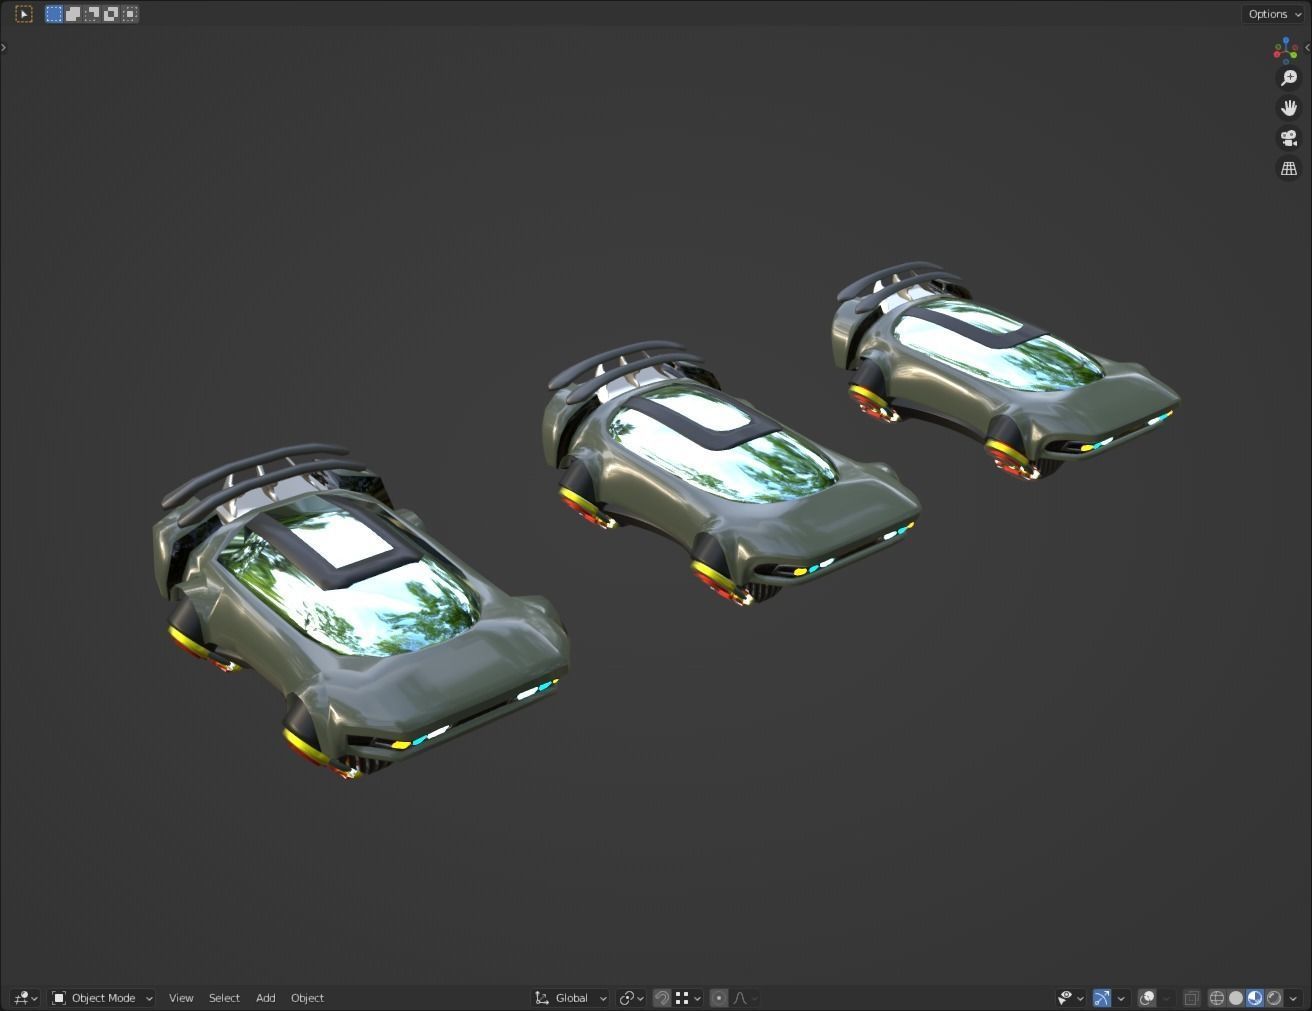Toggle proportional editing
The height and width of the screenshot is (1011, 1312).
(x=718, y=998)
